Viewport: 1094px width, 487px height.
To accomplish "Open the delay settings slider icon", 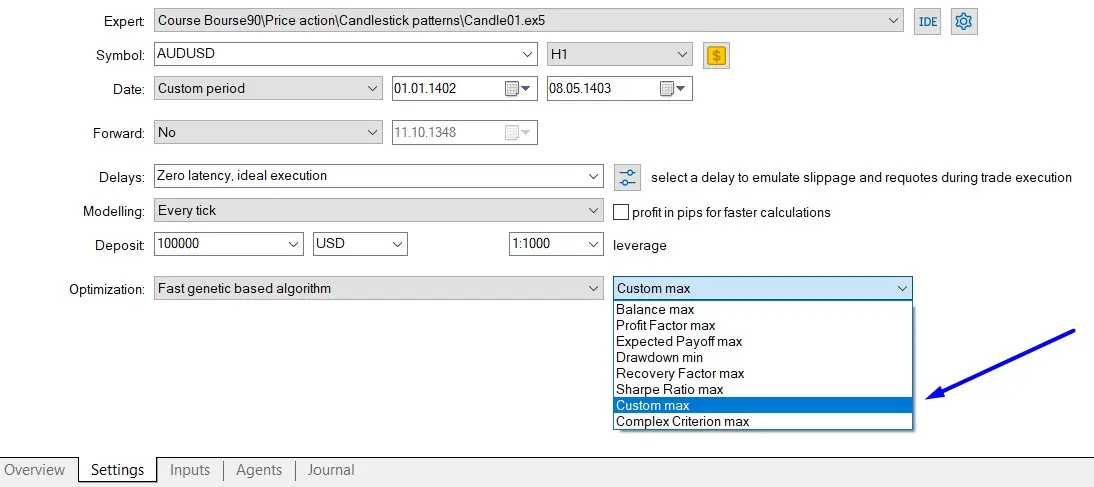I will (627, 177).
